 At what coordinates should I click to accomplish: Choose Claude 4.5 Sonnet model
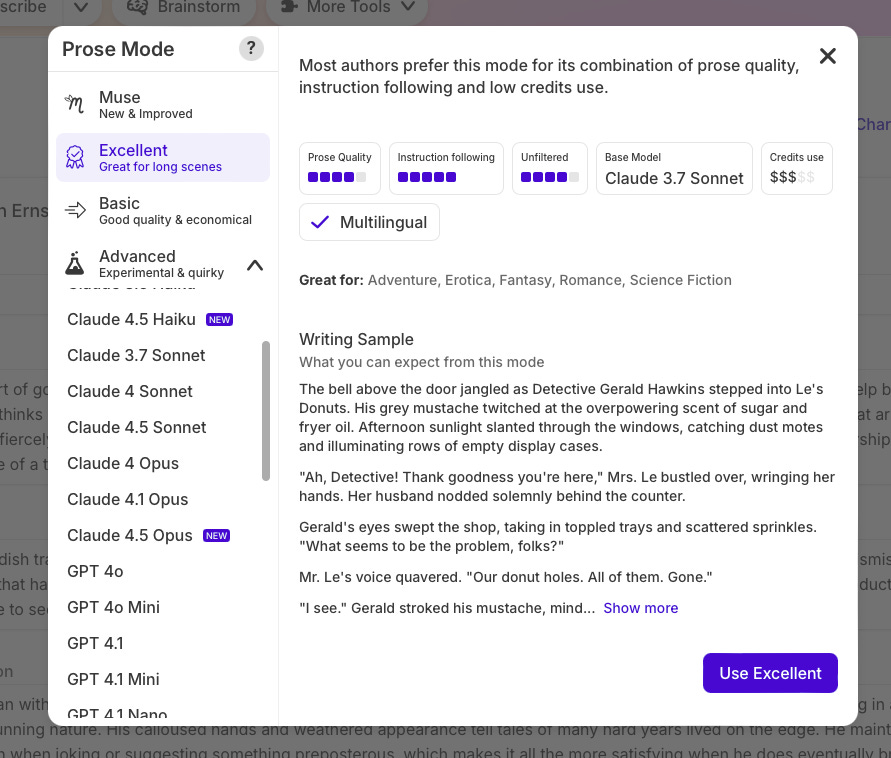point(136,427)
